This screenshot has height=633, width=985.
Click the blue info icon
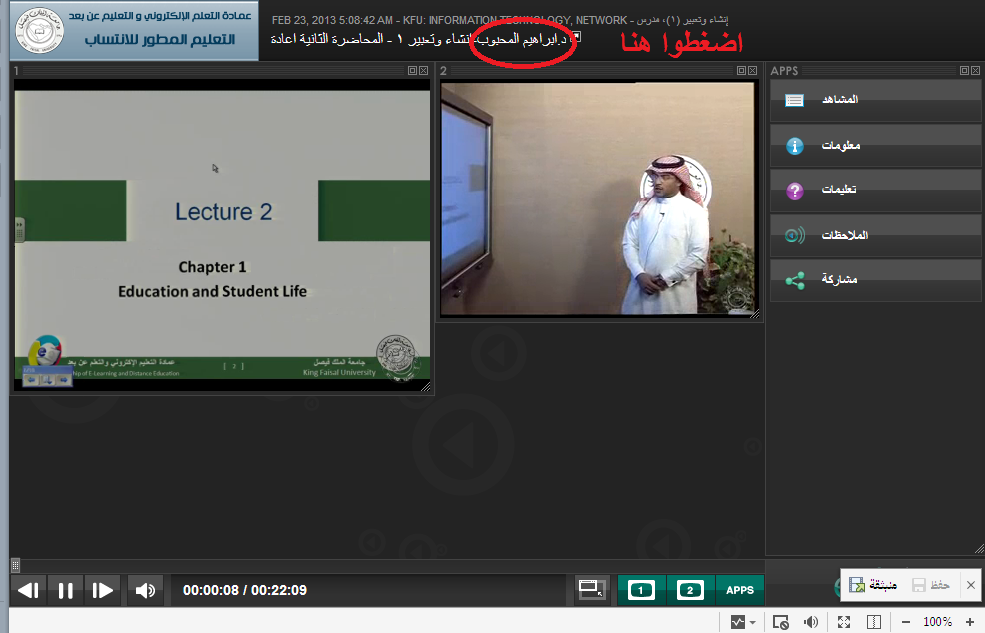pos(795,146)
